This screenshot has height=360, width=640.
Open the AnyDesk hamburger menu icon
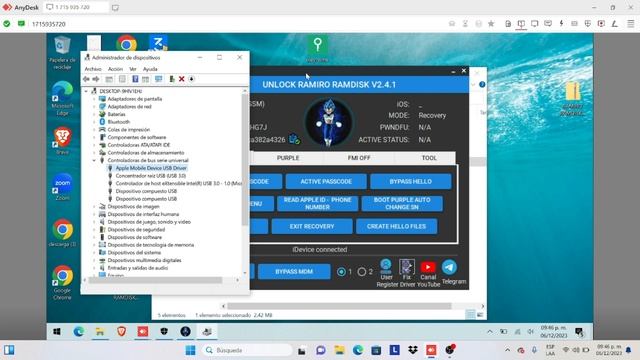tap(631, 24)
